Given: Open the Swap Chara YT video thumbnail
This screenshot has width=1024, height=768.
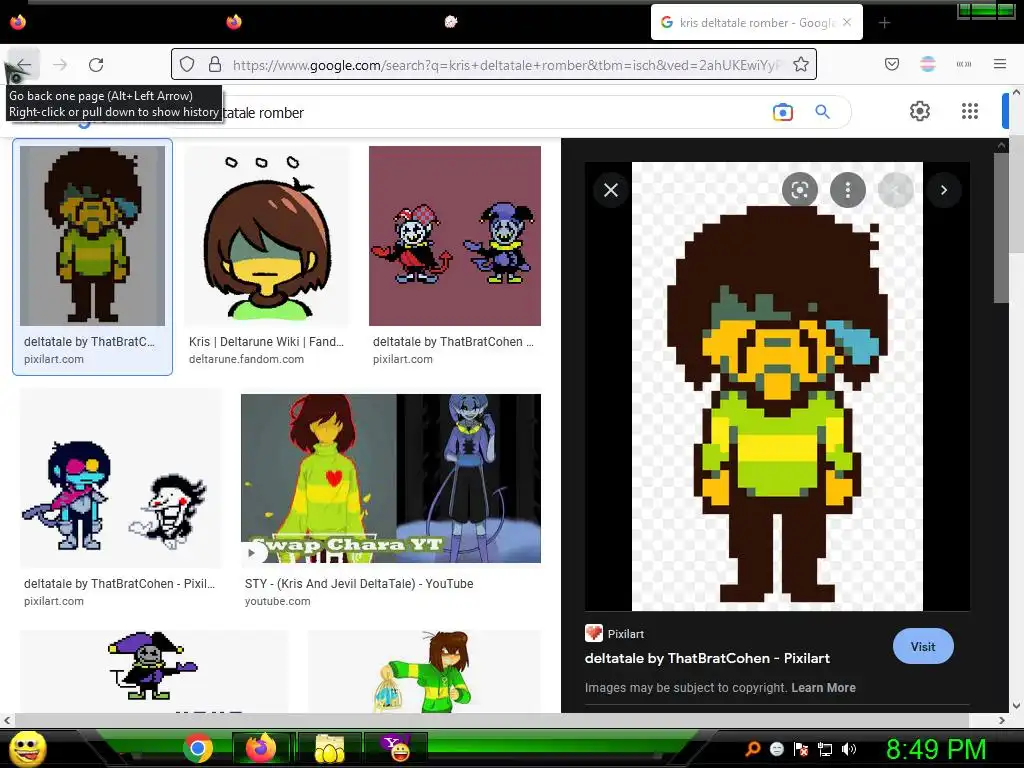Looking at the screenshot, I should click(391, 478).
